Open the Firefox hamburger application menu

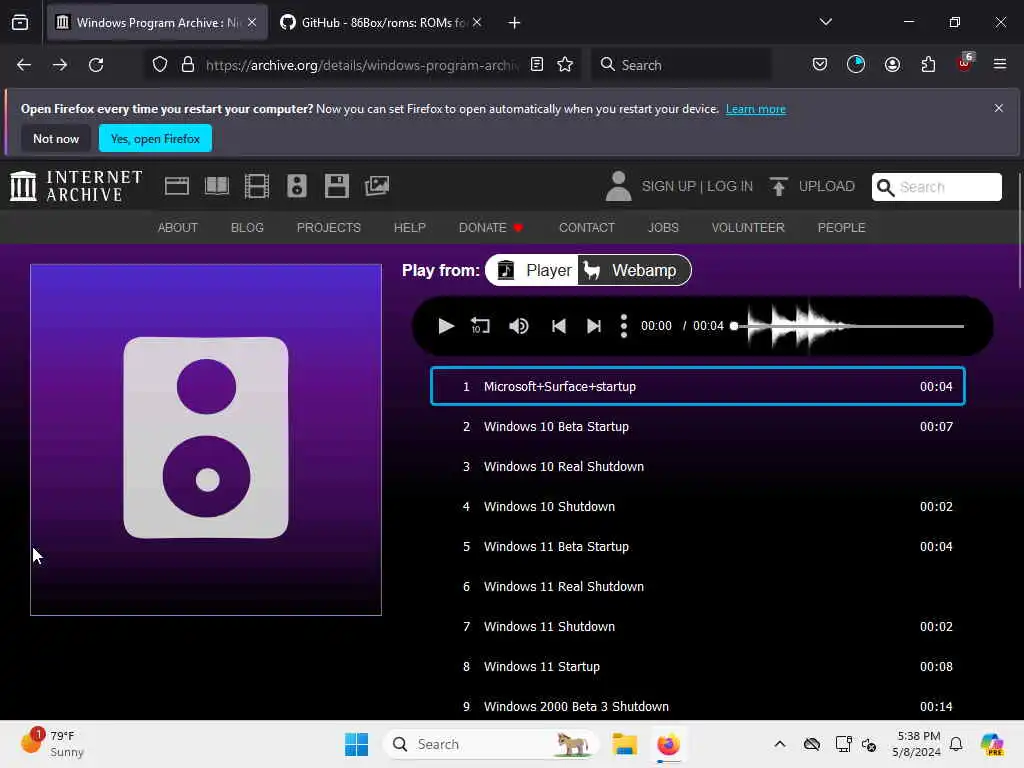pos(1000,64)
